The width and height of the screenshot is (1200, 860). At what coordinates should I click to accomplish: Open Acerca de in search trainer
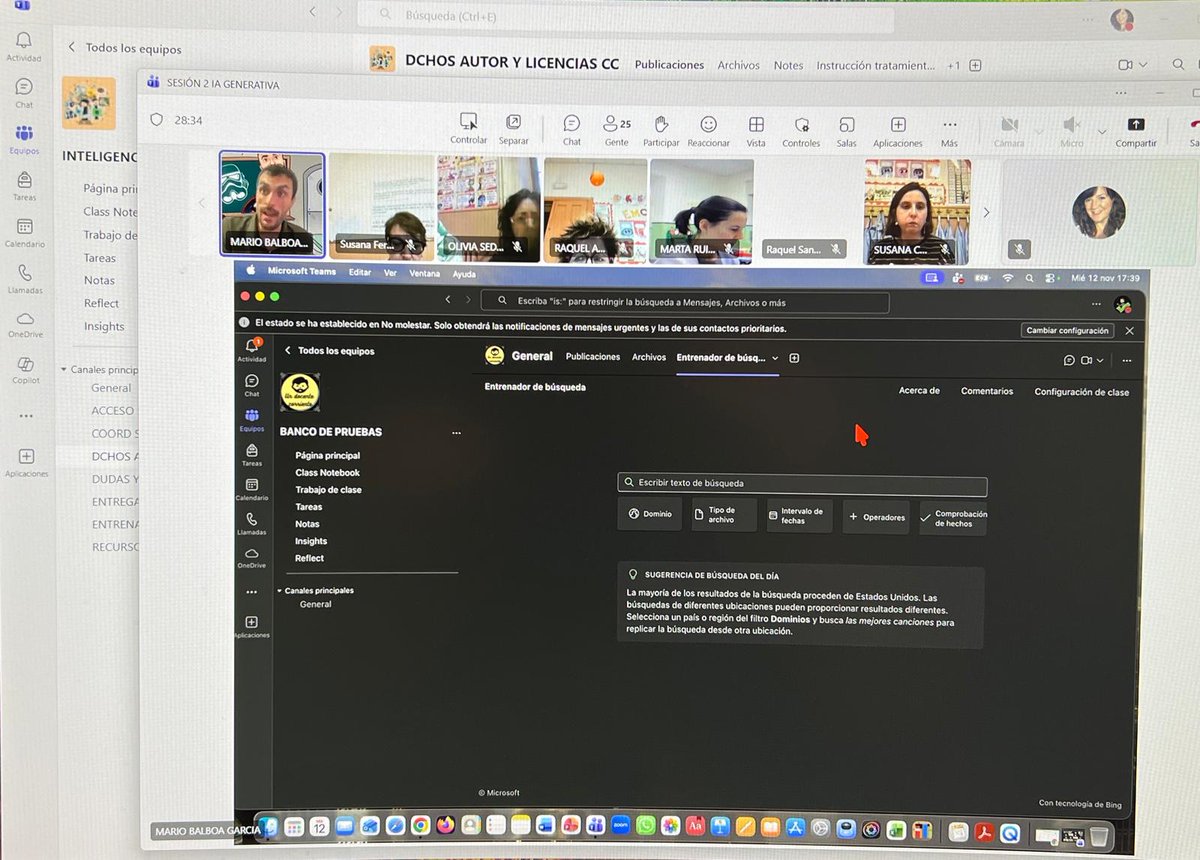[919, 391]
